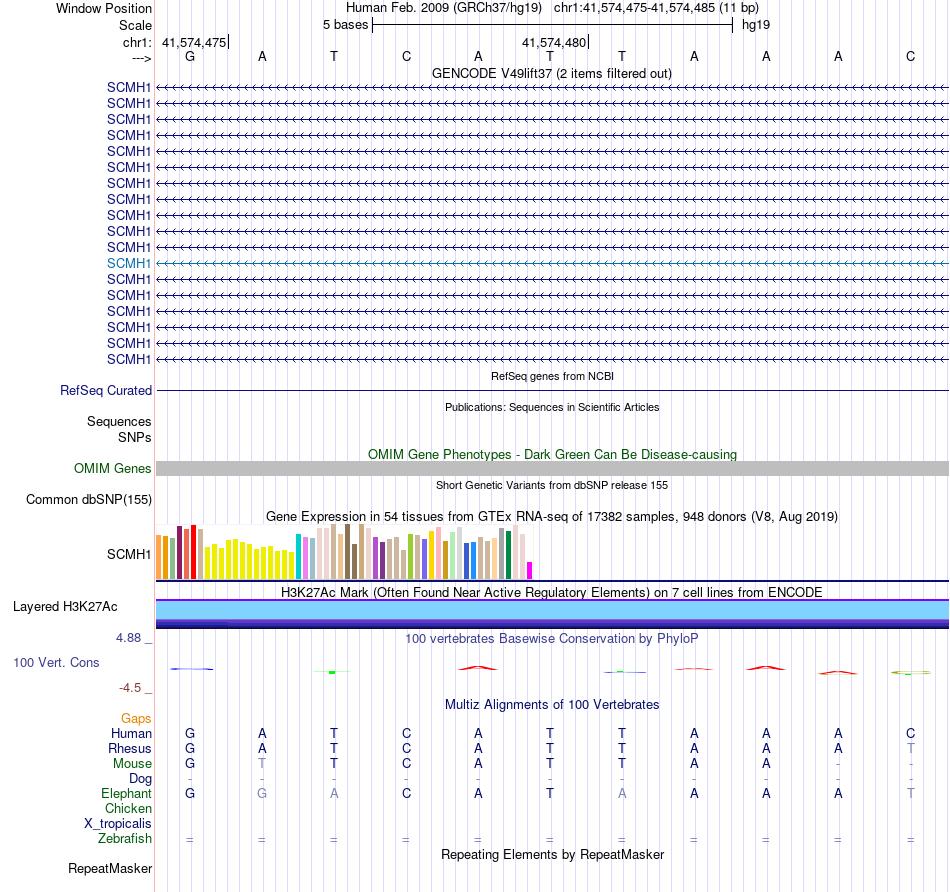Viewport: 950px width, 892px height.
Task: Select the Window Position label
Action: click(104, 8)
